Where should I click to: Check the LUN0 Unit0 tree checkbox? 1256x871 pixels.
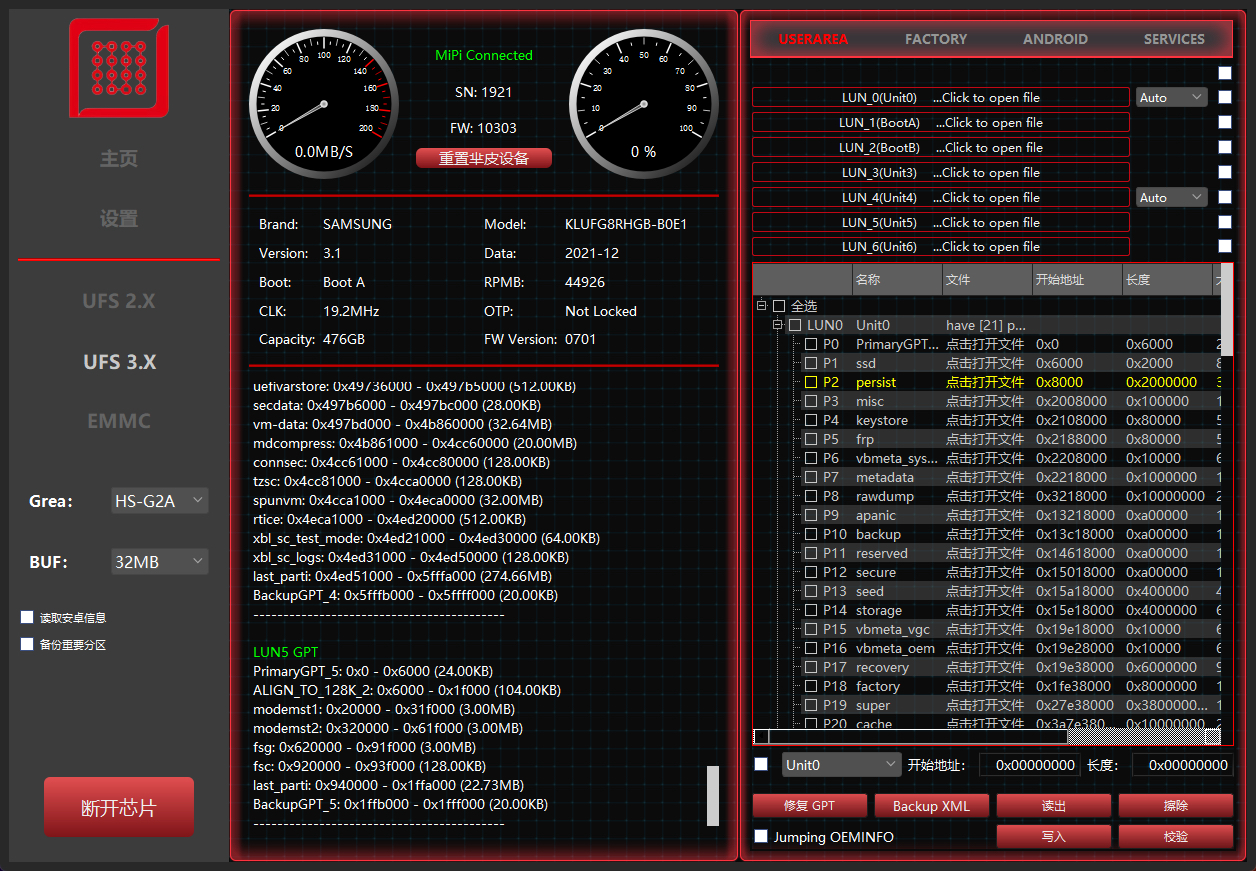coord(795,325)
